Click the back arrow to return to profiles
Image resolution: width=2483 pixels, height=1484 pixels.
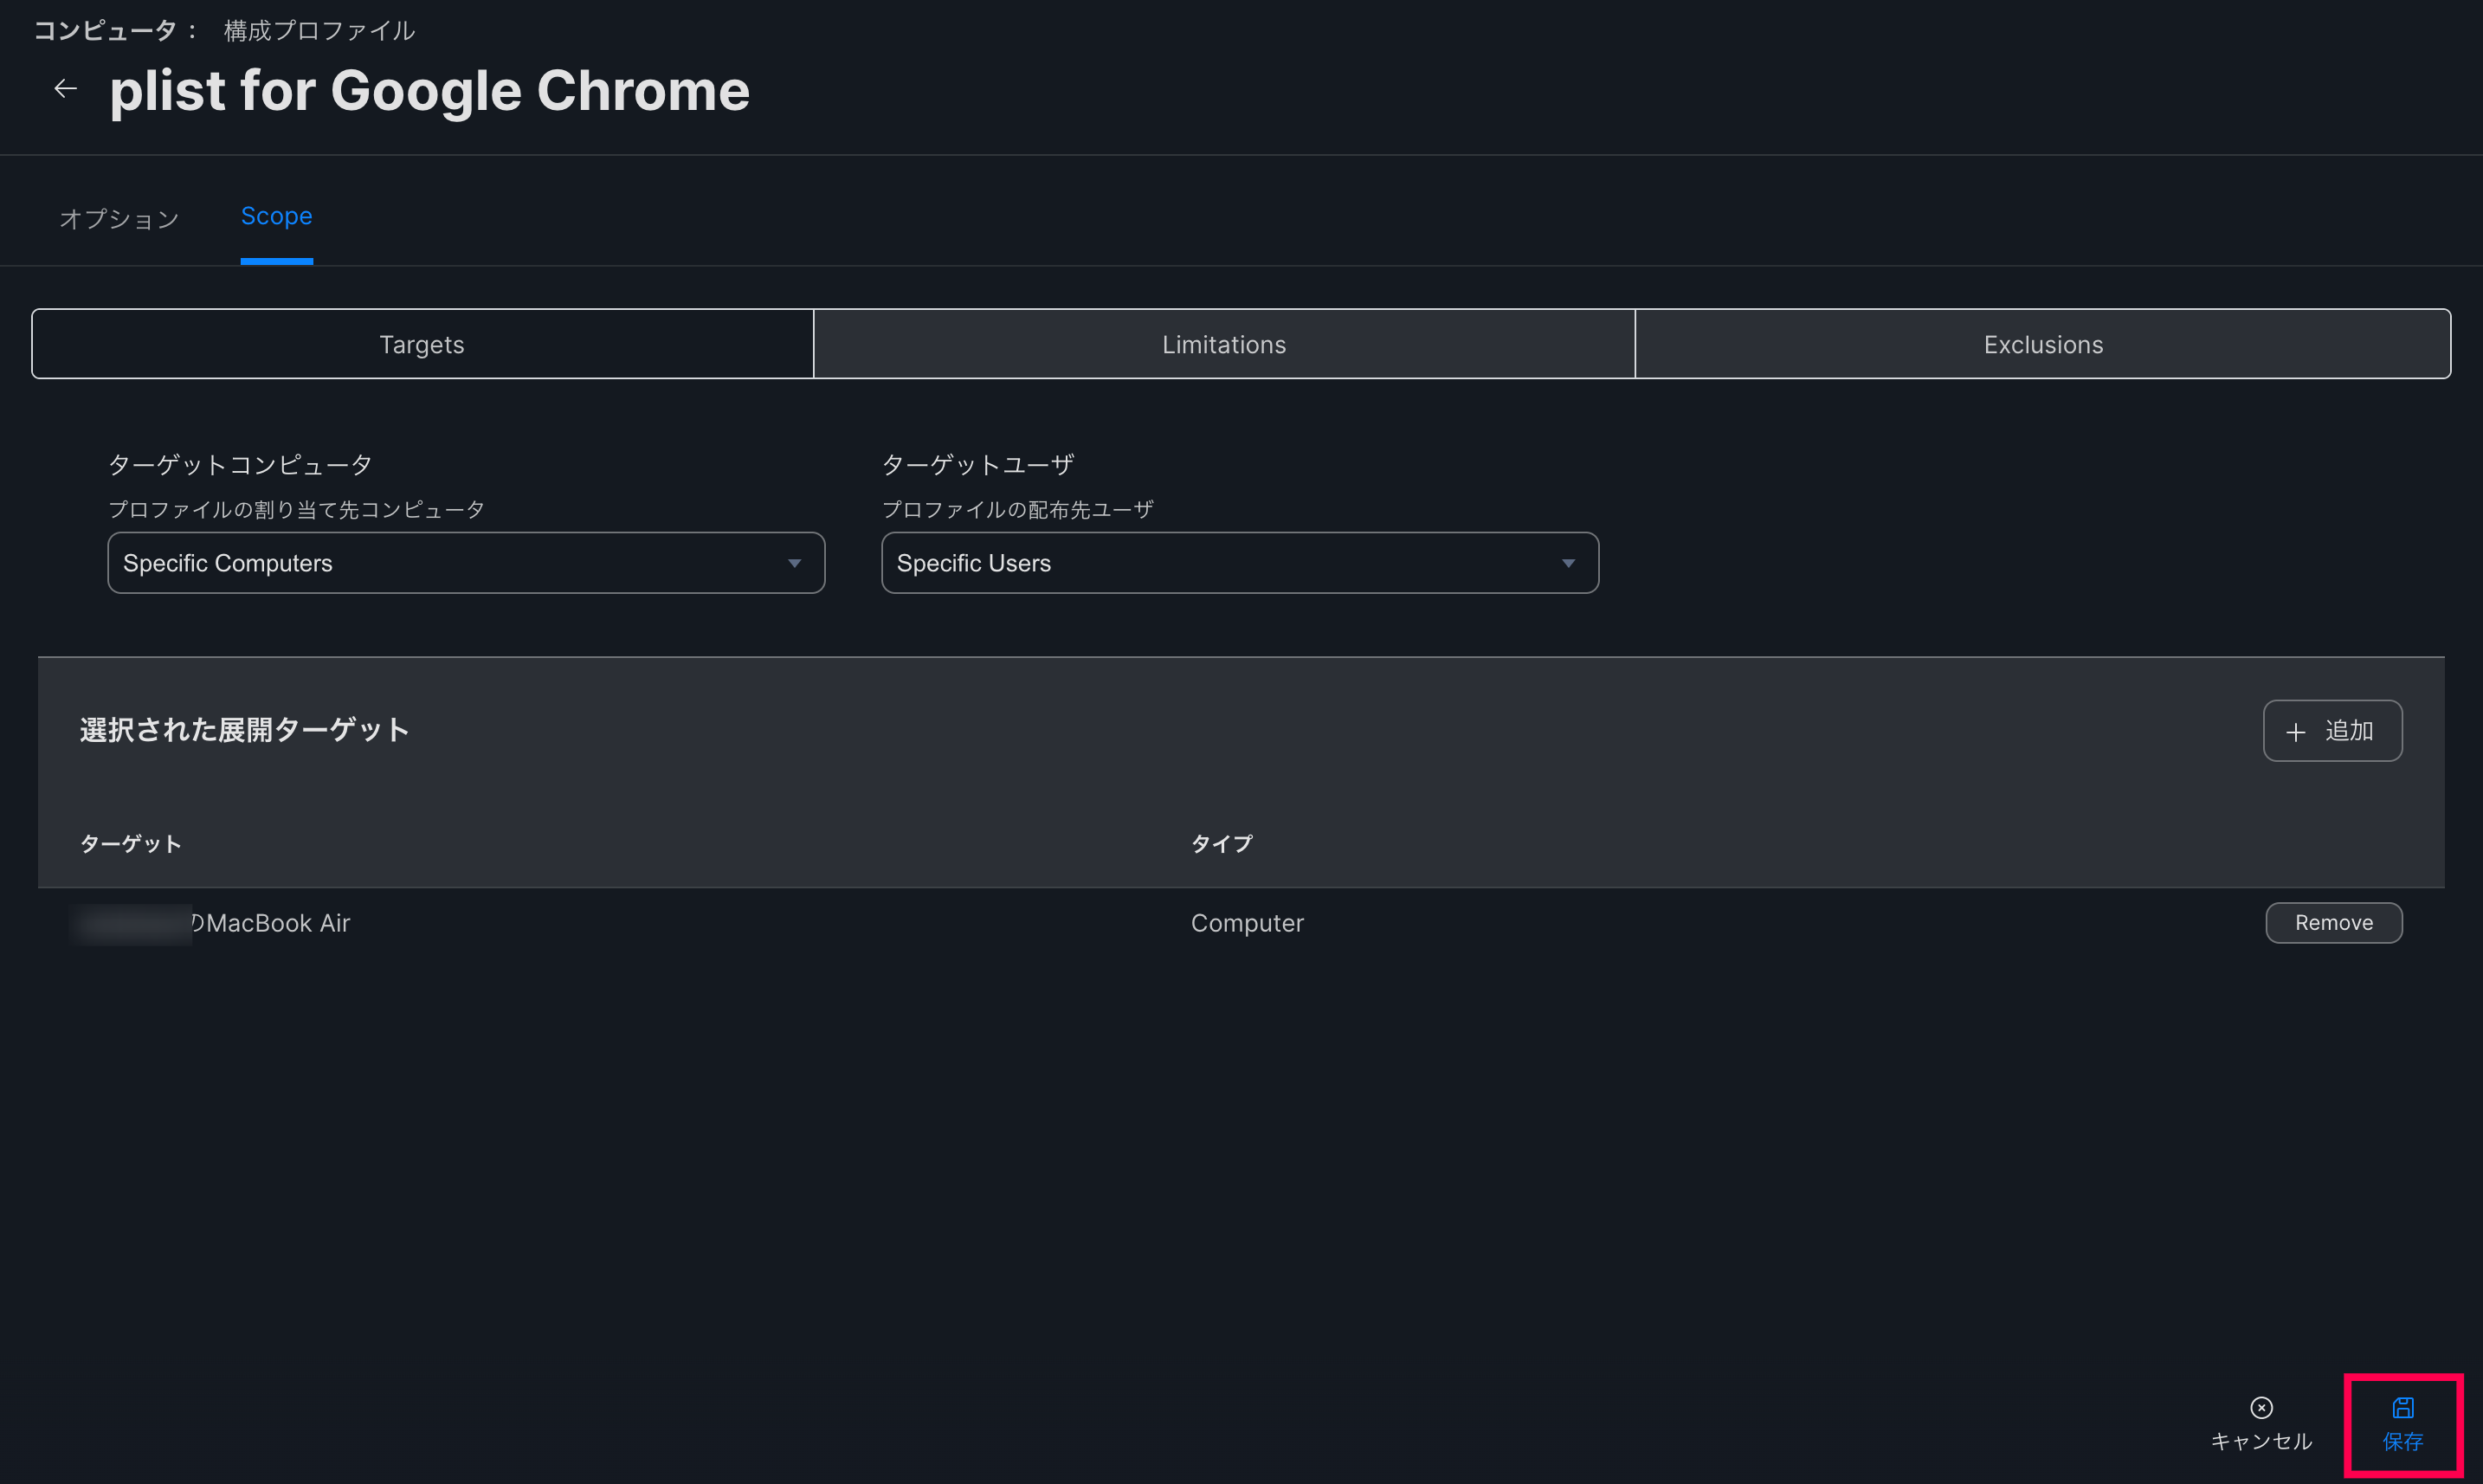64,88
